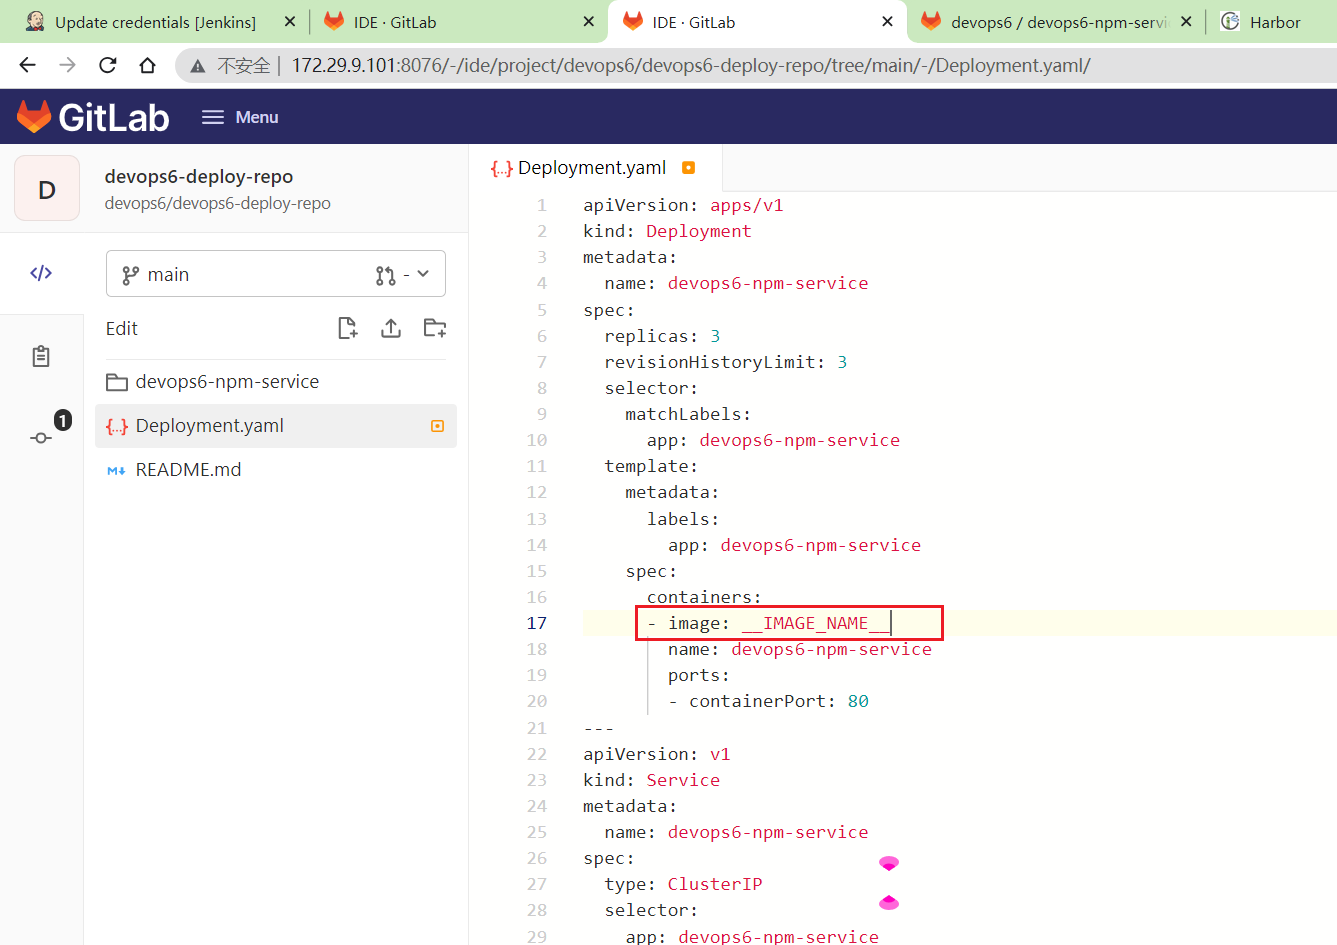The width and height of the screenshot is (1337, 945).
Task: Close the Update credentials Jenkins tab
Action: pos(290,22)
